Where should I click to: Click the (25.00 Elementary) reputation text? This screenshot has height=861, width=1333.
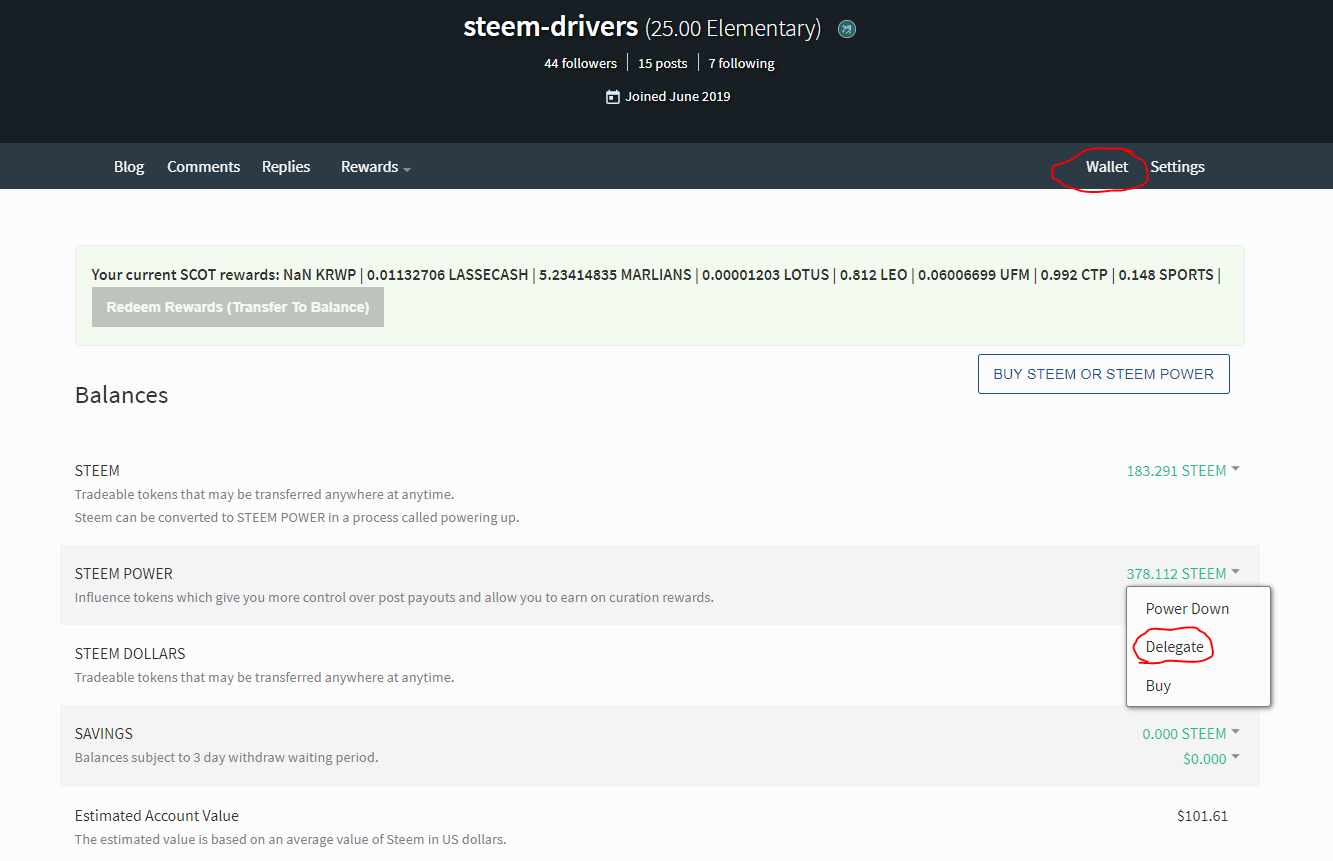click(733, 29)
